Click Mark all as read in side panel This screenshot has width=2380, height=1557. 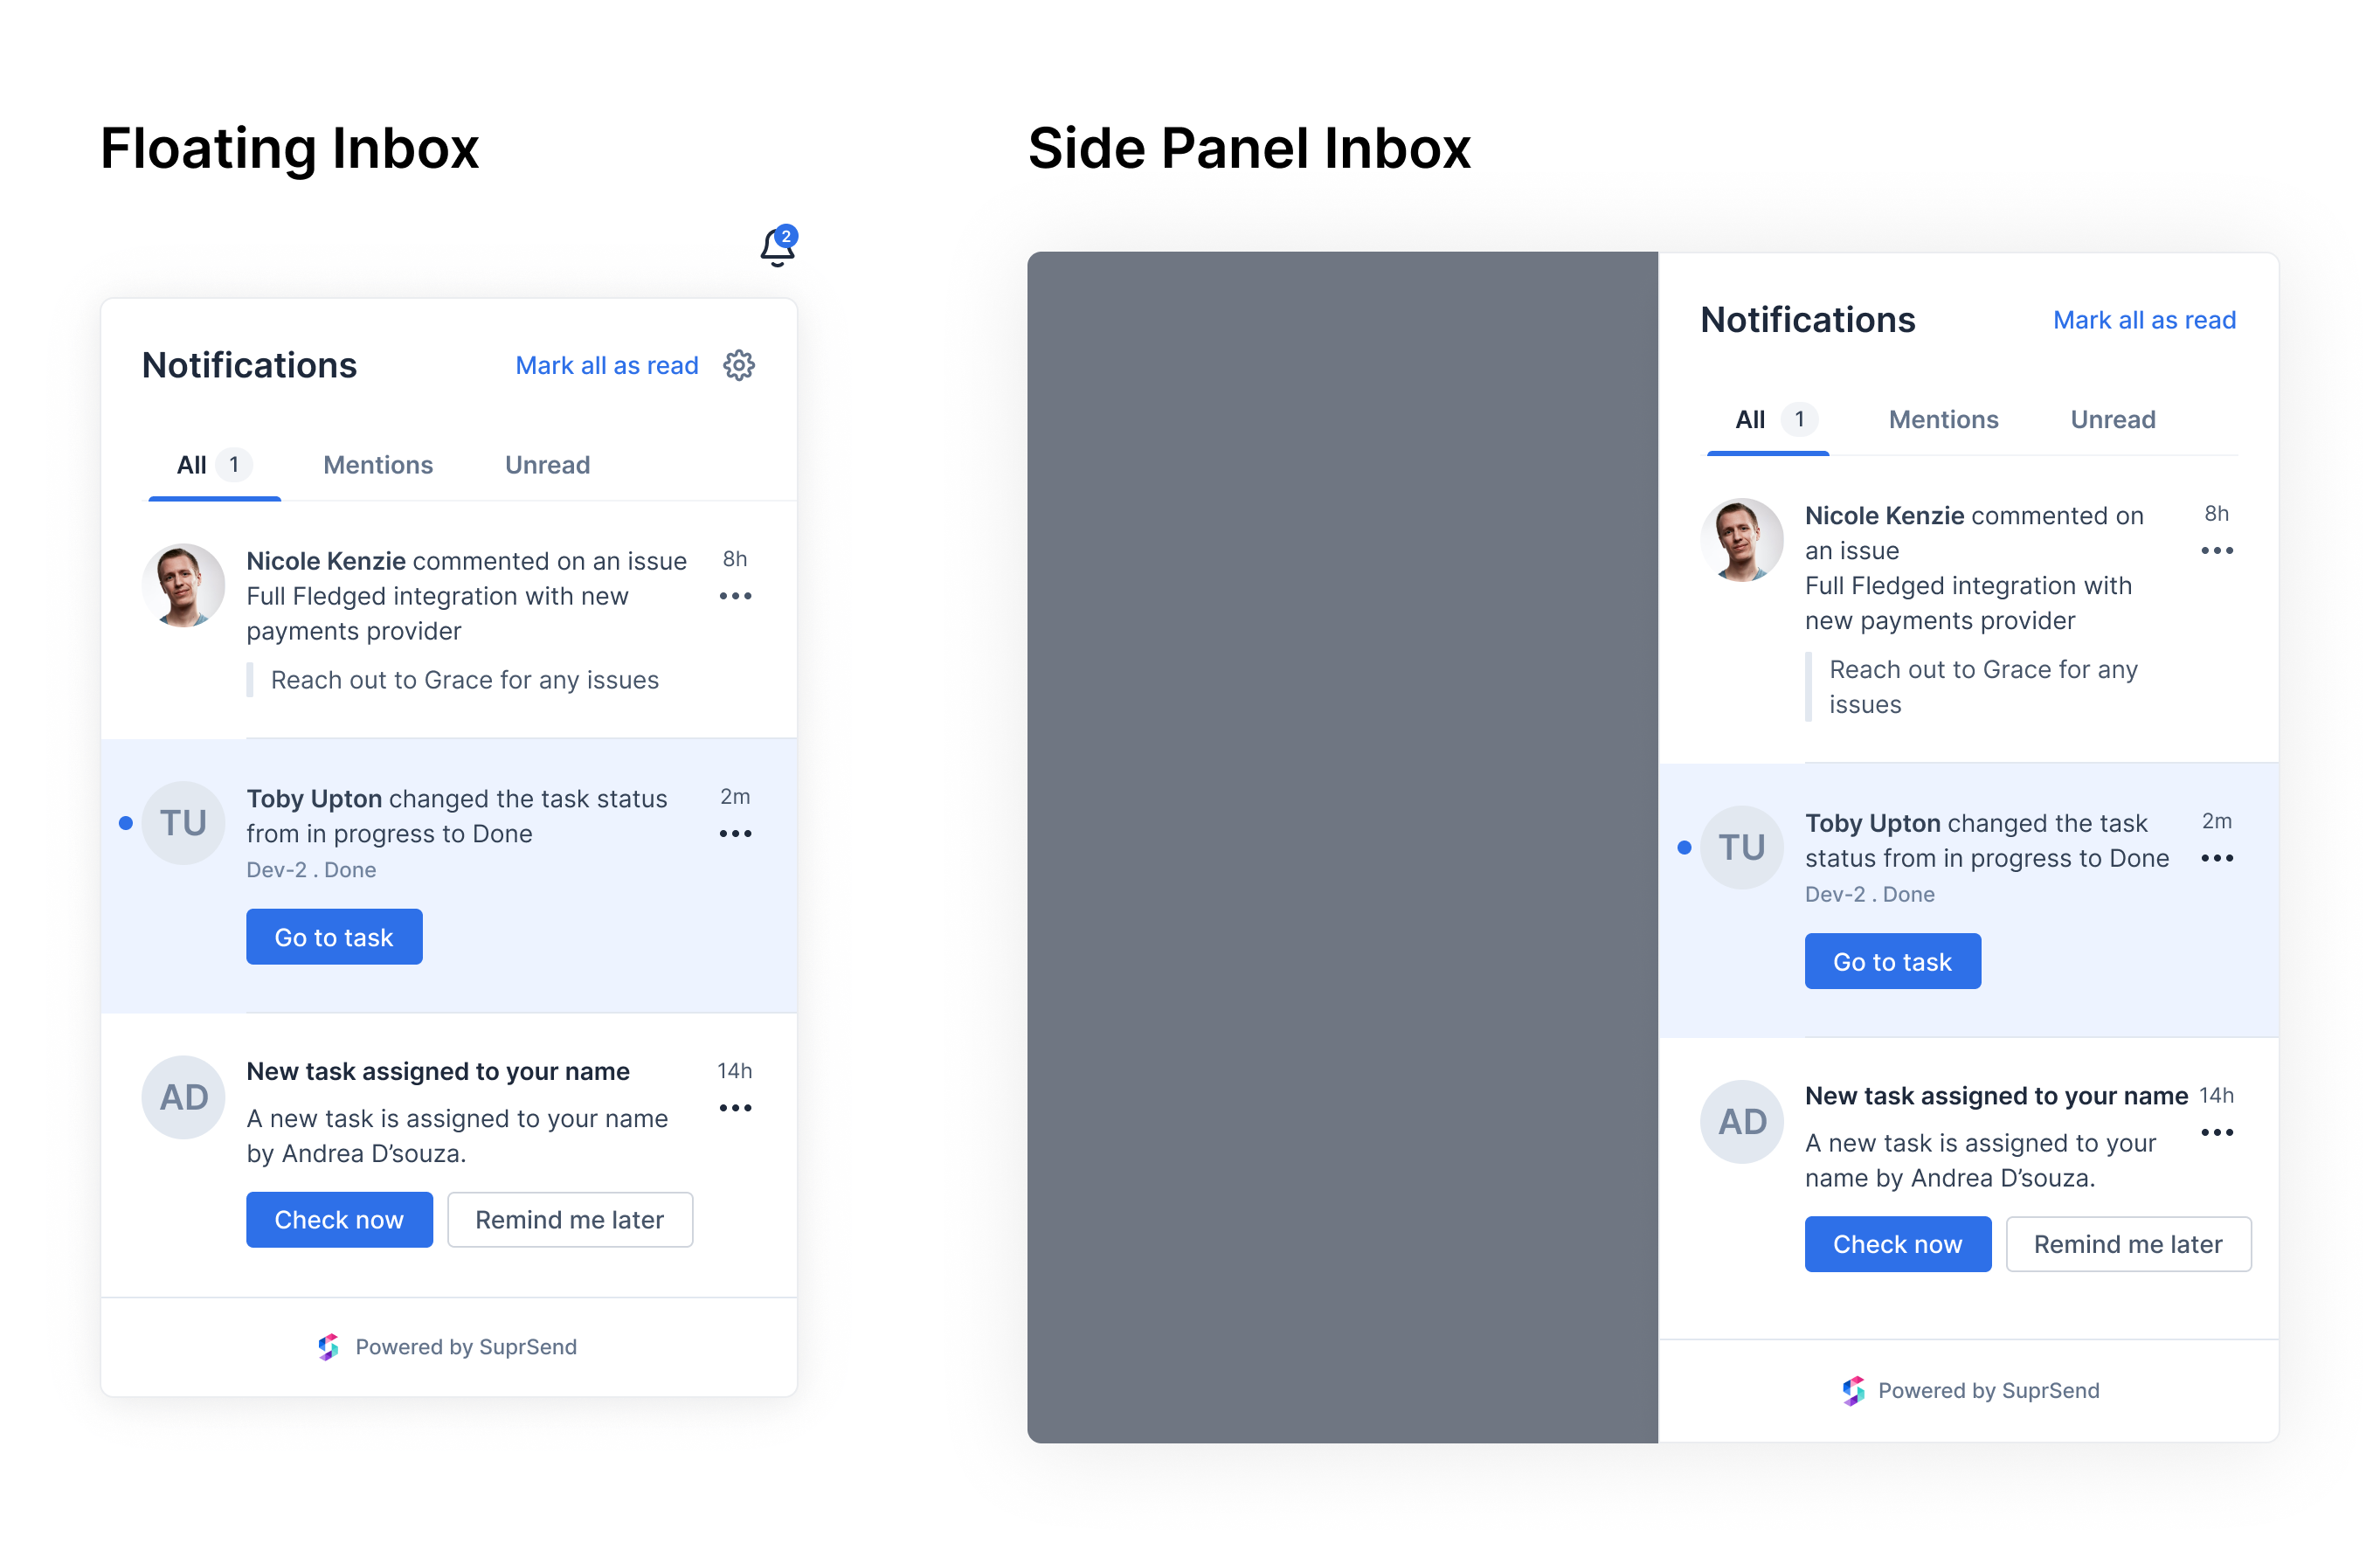click(x=2144, y=319)
